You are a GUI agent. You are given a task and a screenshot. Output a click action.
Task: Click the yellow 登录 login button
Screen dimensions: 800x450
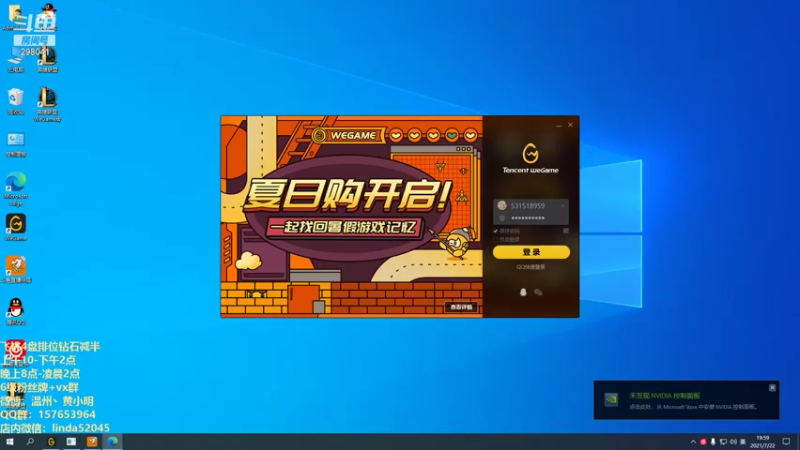[x=531, y=252]
